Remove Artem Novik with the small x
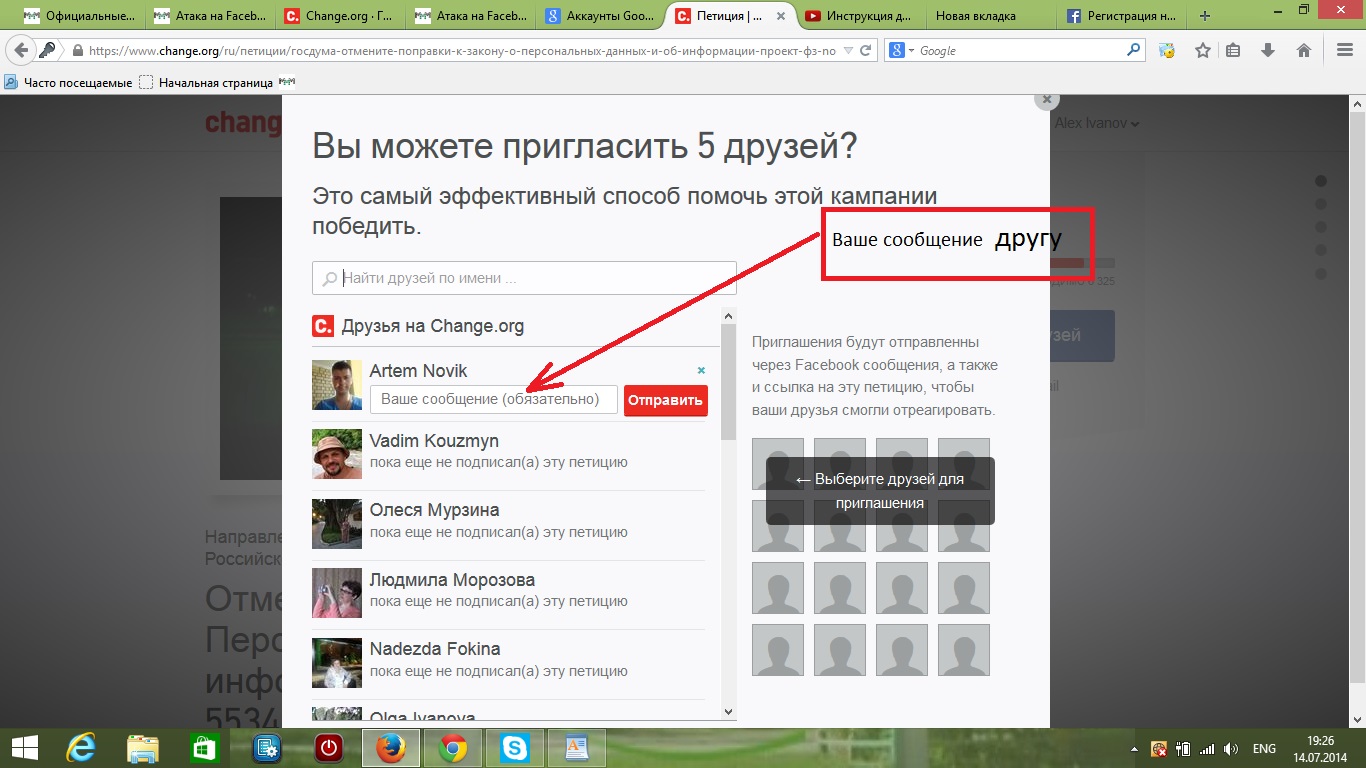The width and height of the screenshot is (1366, 768). click(701, 370)
